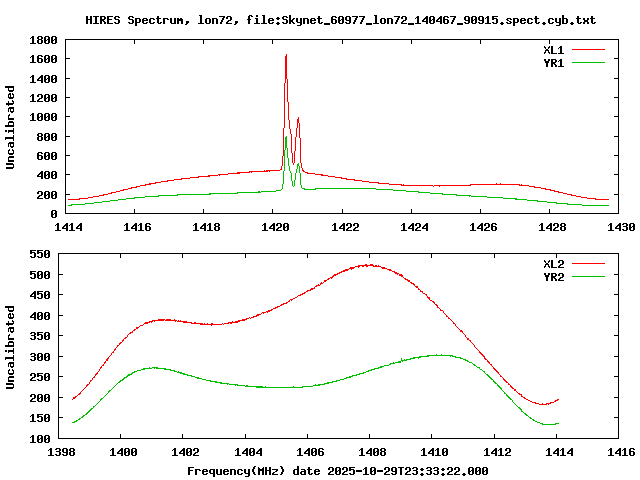Select the YR2 legend label

pos(553,277)
